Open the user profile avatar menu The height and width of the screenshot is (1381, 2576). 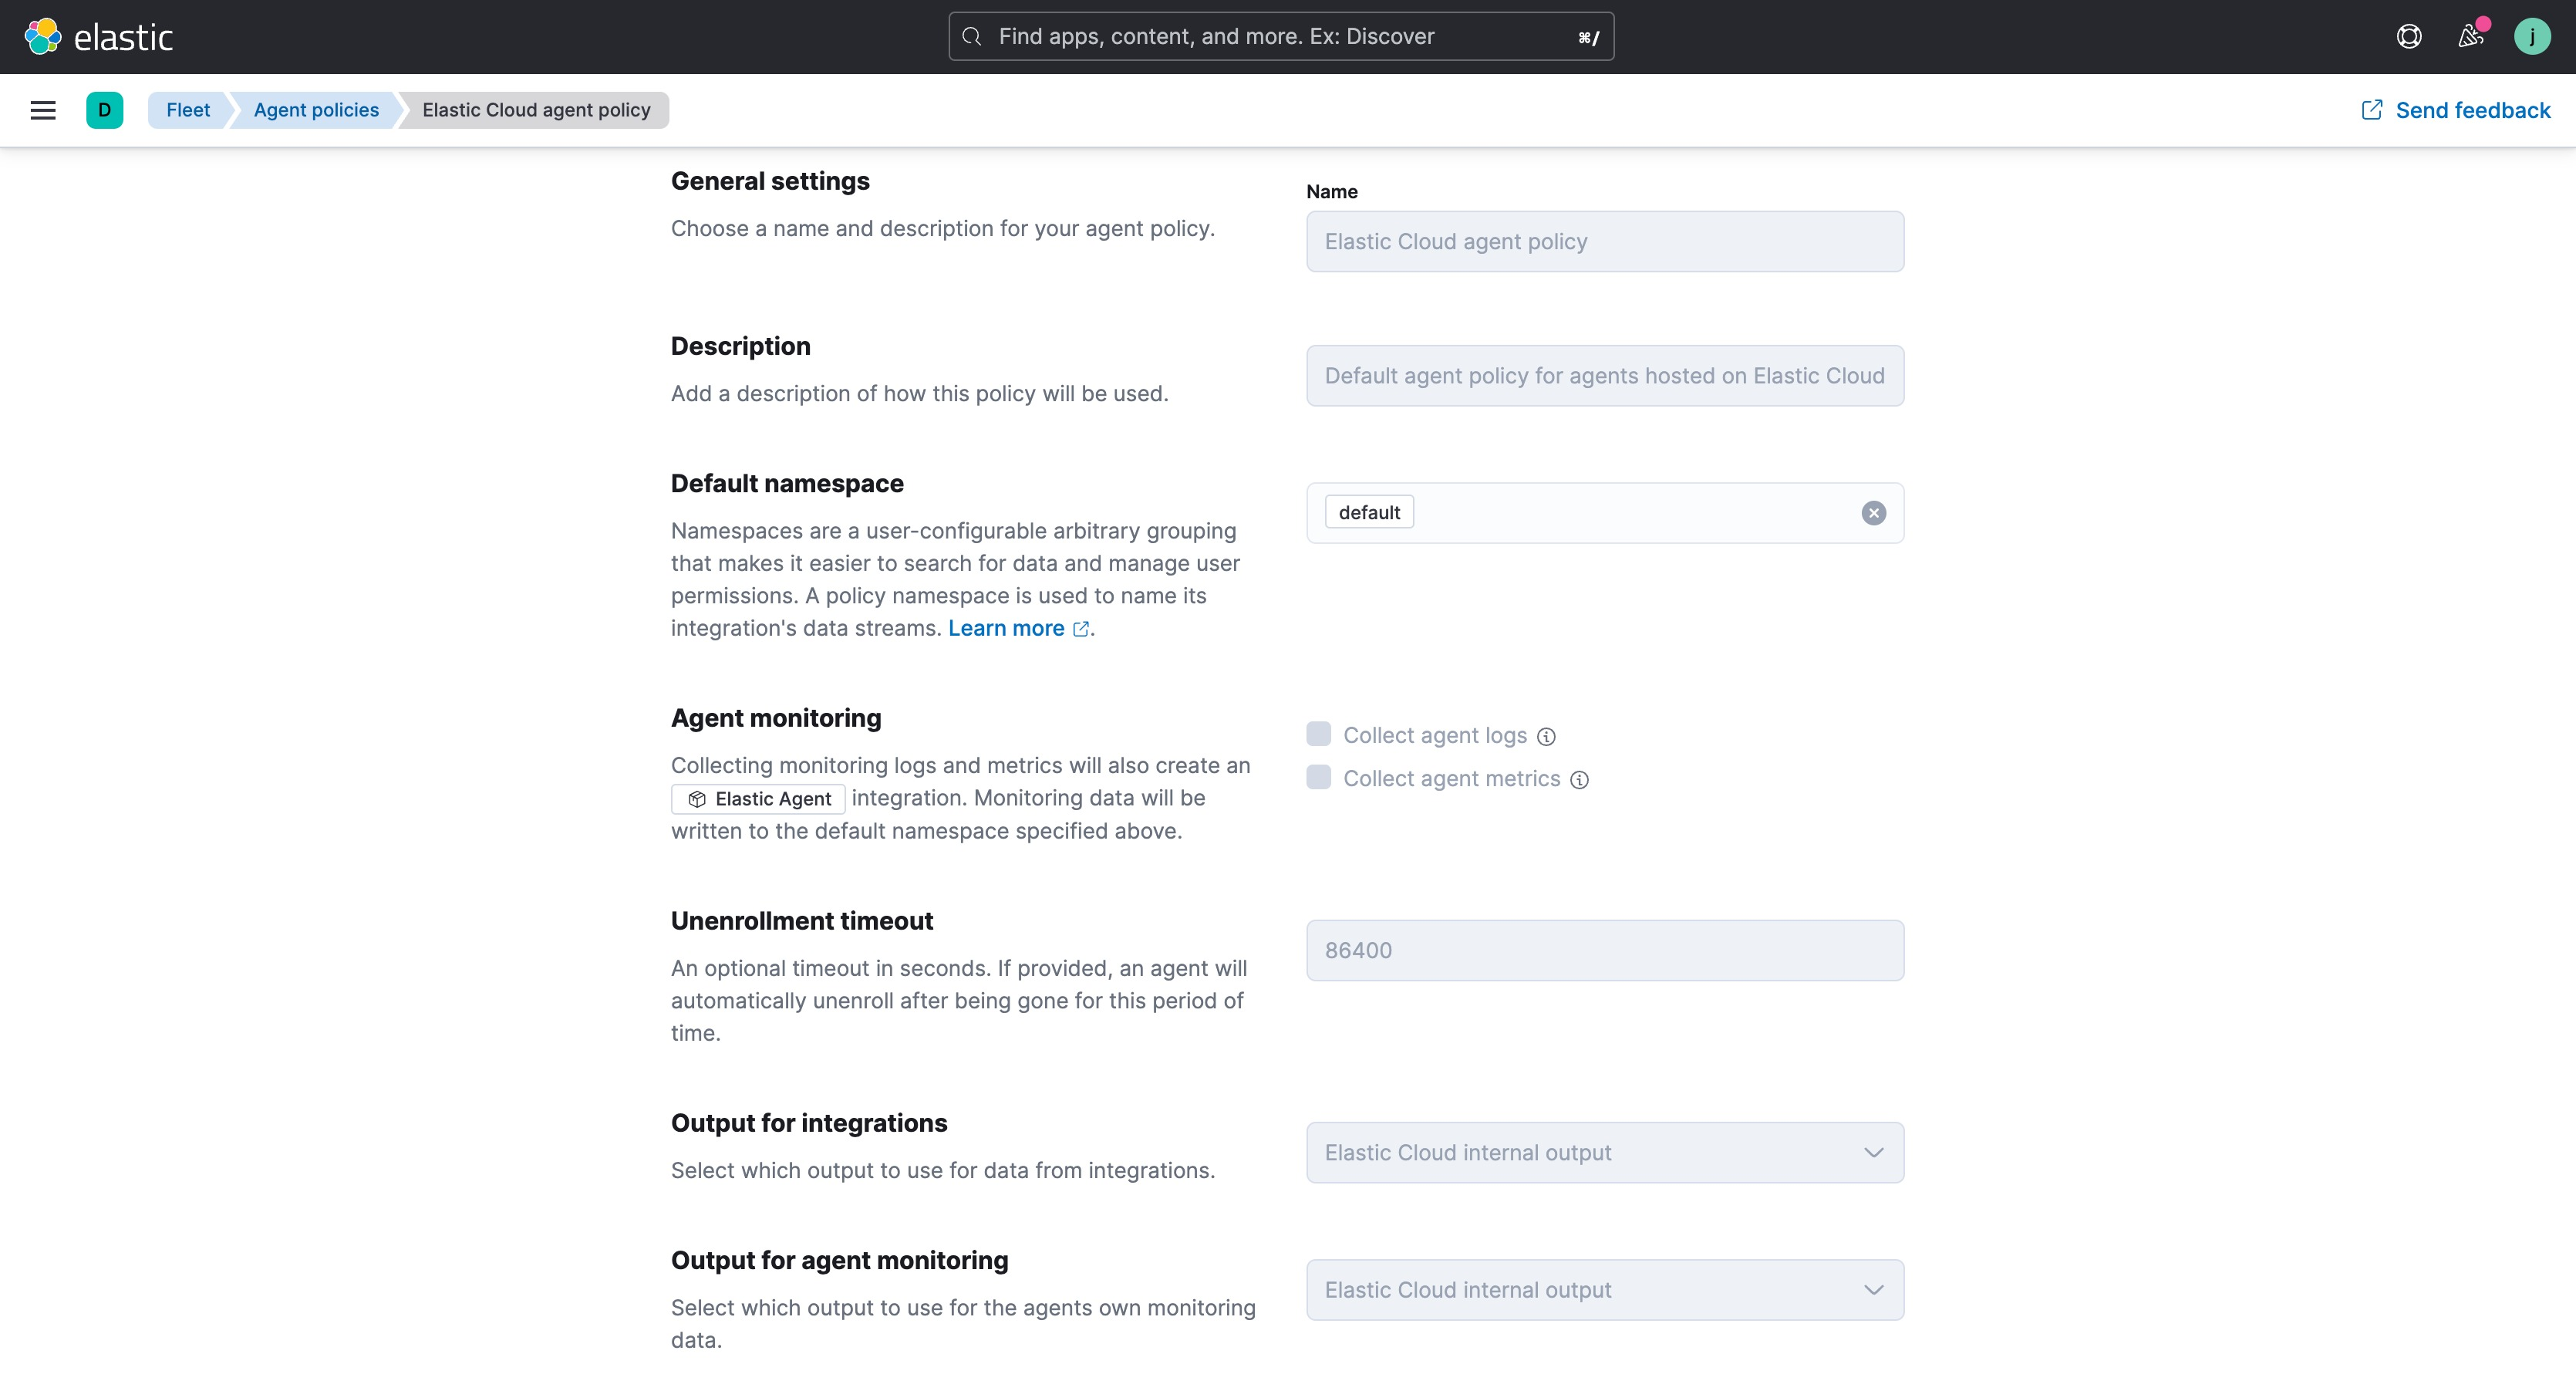[x=2532, y=36]
